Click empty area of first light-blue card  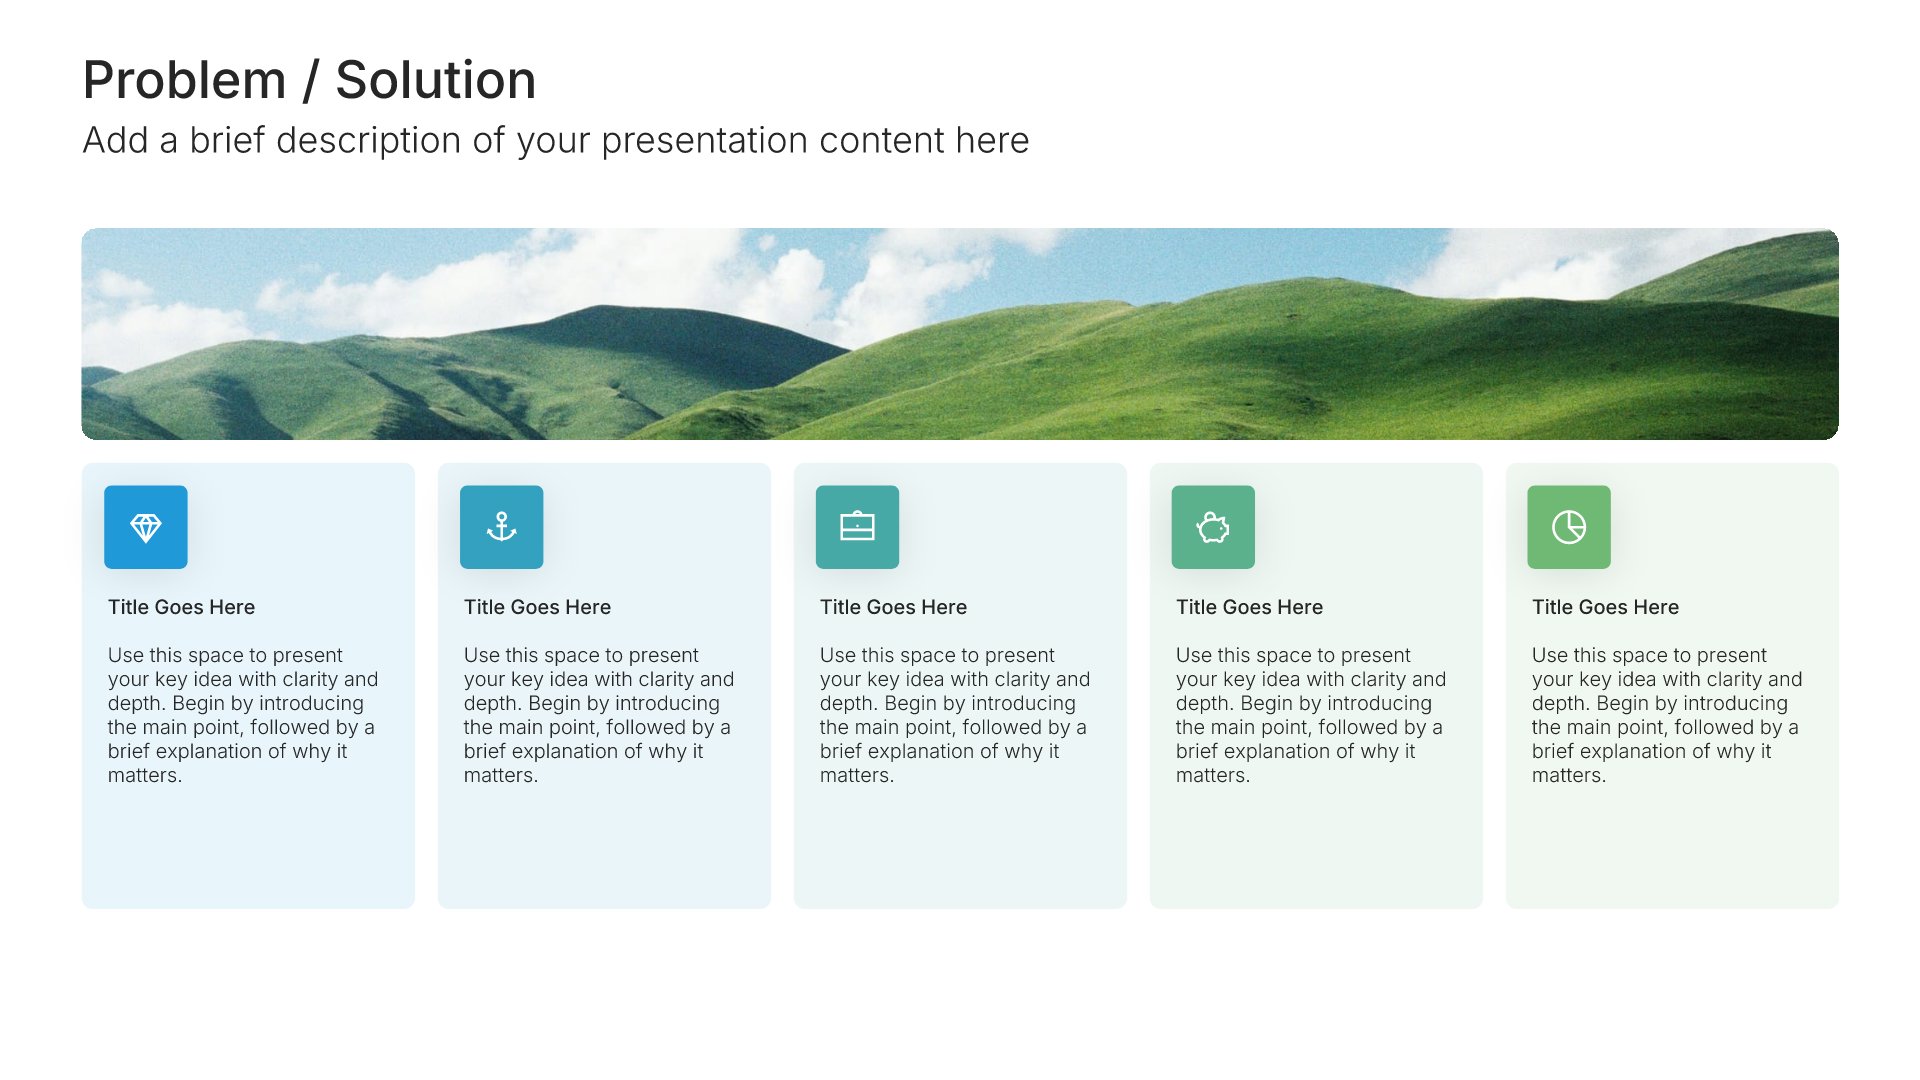248,850
